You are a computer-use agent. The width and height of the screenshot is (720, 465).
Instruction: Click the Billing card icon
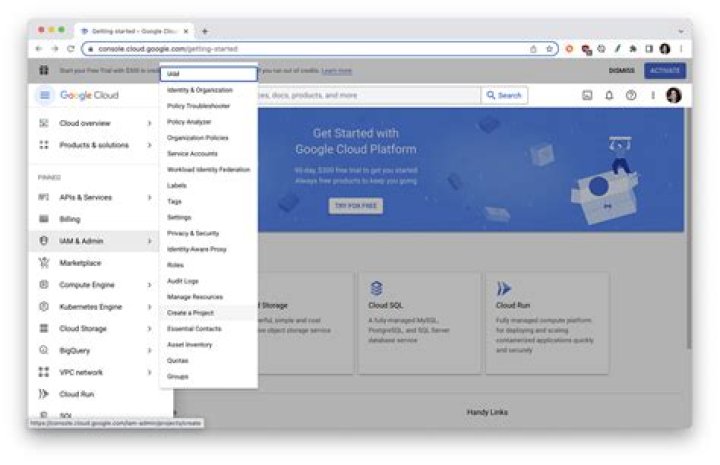(x=44, y=219)
